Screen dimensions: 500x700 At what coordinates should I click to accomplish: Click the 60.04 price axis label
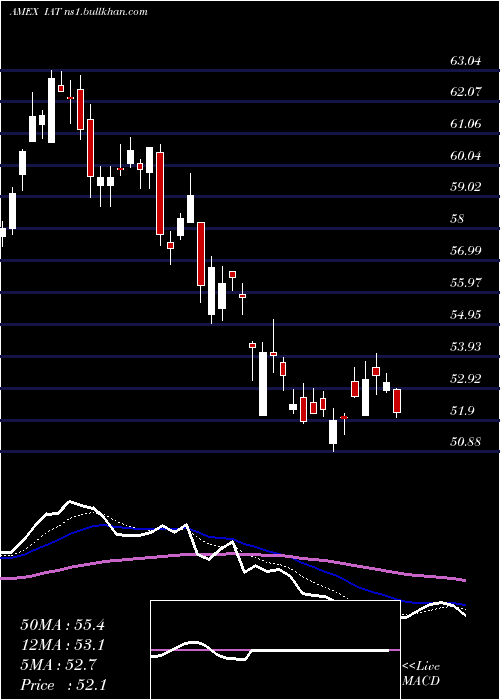[466, 156]
